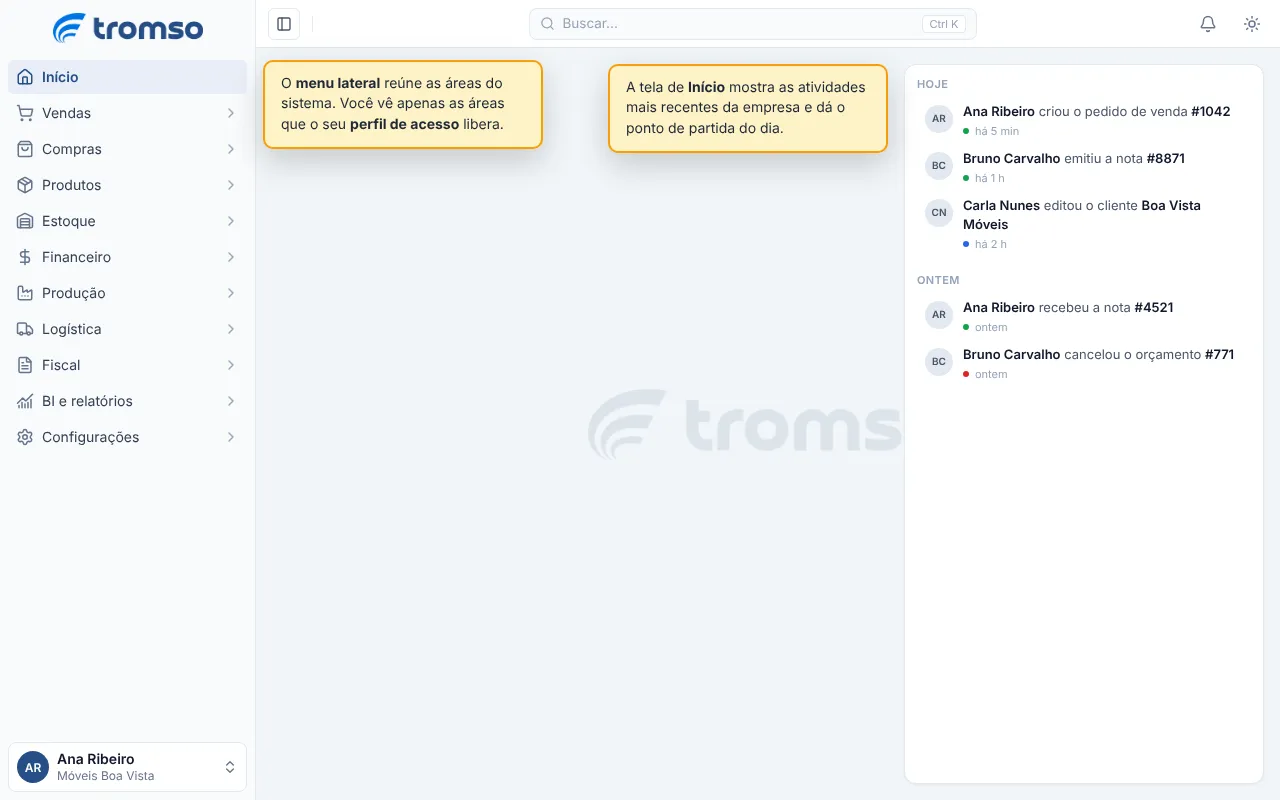Switch theme with the sun icon
This screenshot has height=800, width=1280.
point(1252,24)
